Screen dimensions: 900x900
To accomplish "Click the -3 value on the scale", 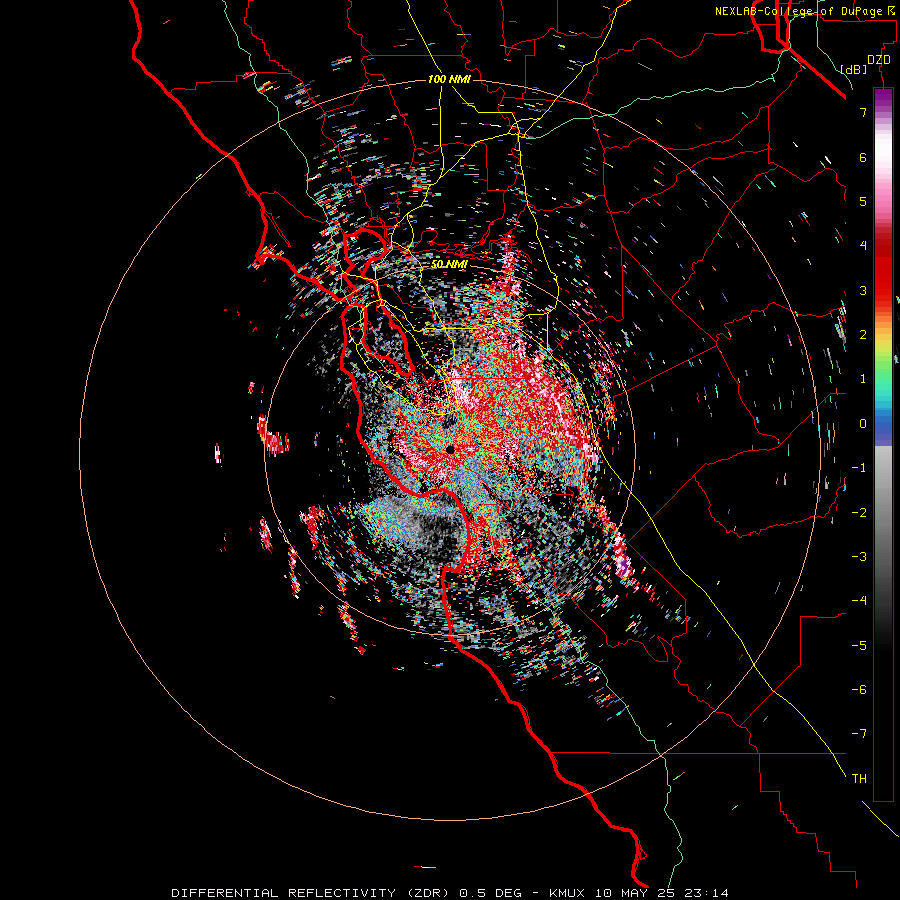I will 859,557.
